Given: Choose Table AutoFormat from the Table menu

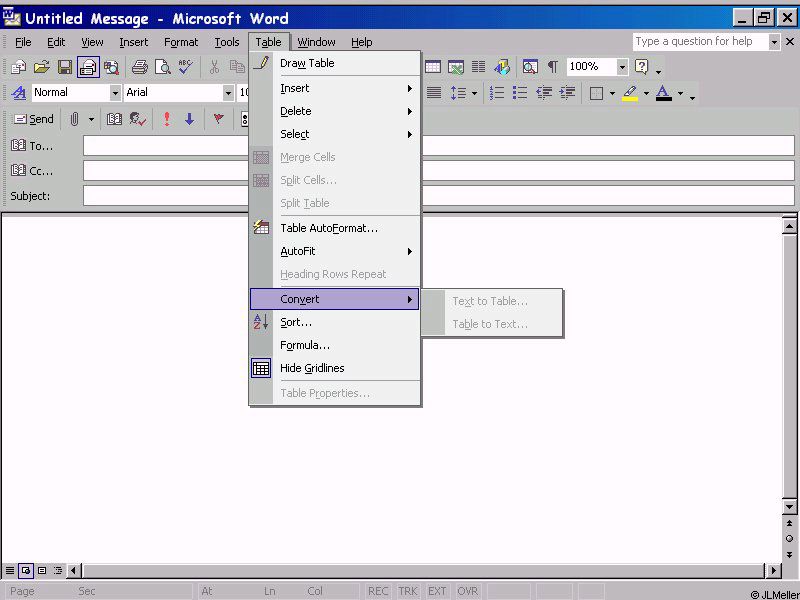Looking at the screenshot, I should coord(328,228).
